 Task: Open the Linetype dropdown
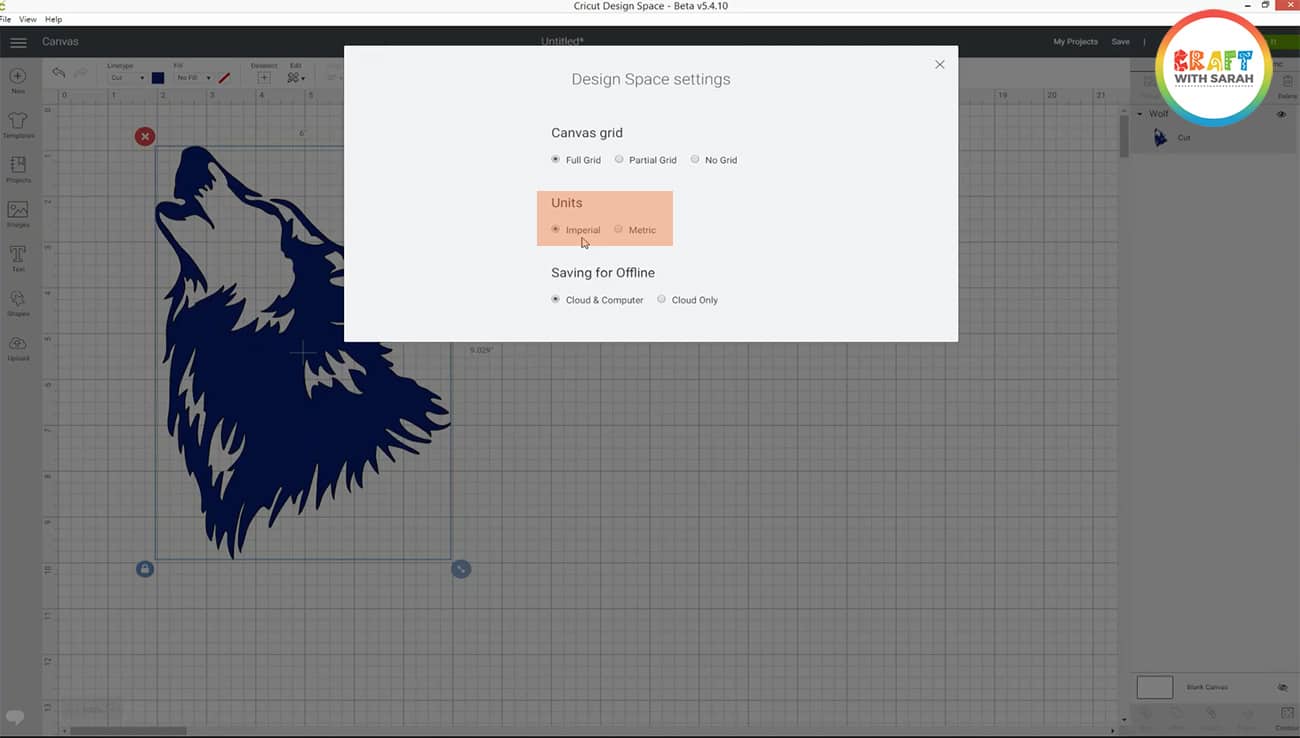click(x=129, y=78)
